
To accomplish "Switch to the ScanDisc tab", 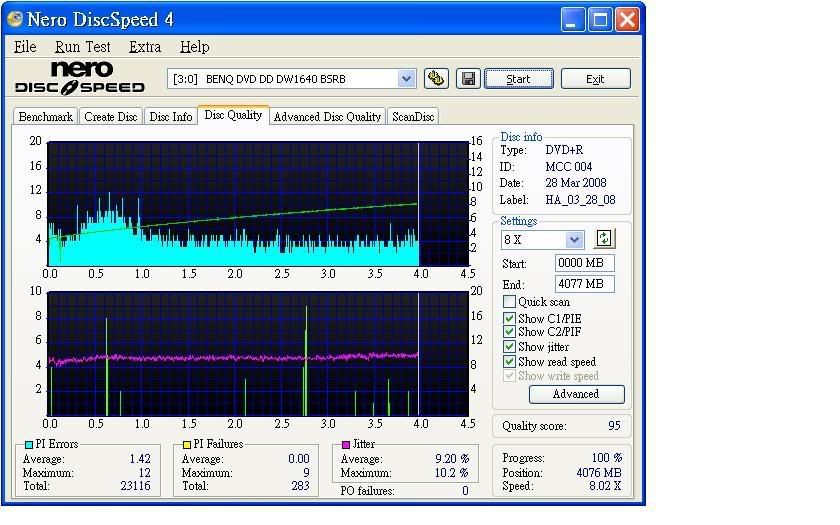I will pos(413,117).
